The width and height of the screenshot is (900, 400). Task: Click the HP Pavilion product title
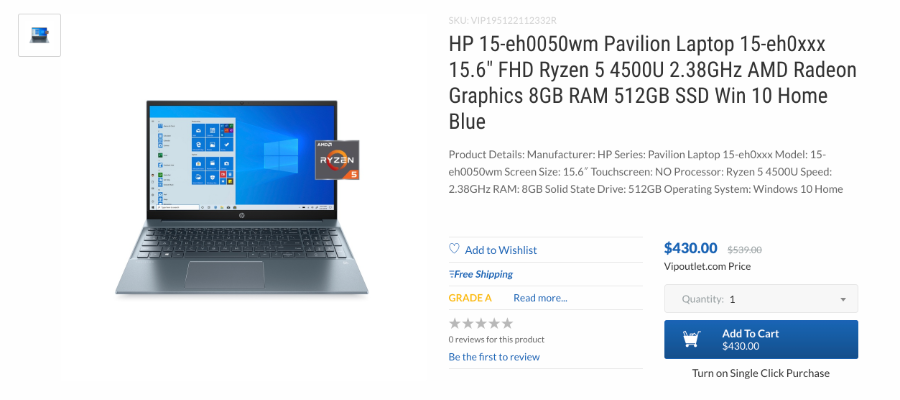pos(653,83)
